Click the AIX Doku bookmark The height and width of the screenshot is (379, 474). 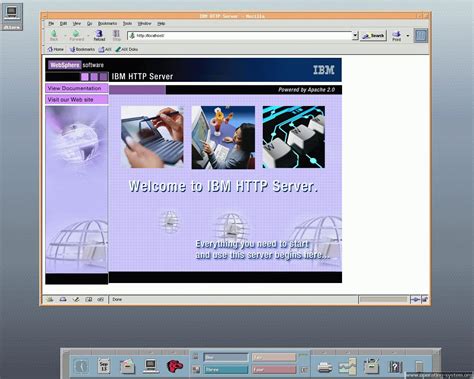pos(127,49)
